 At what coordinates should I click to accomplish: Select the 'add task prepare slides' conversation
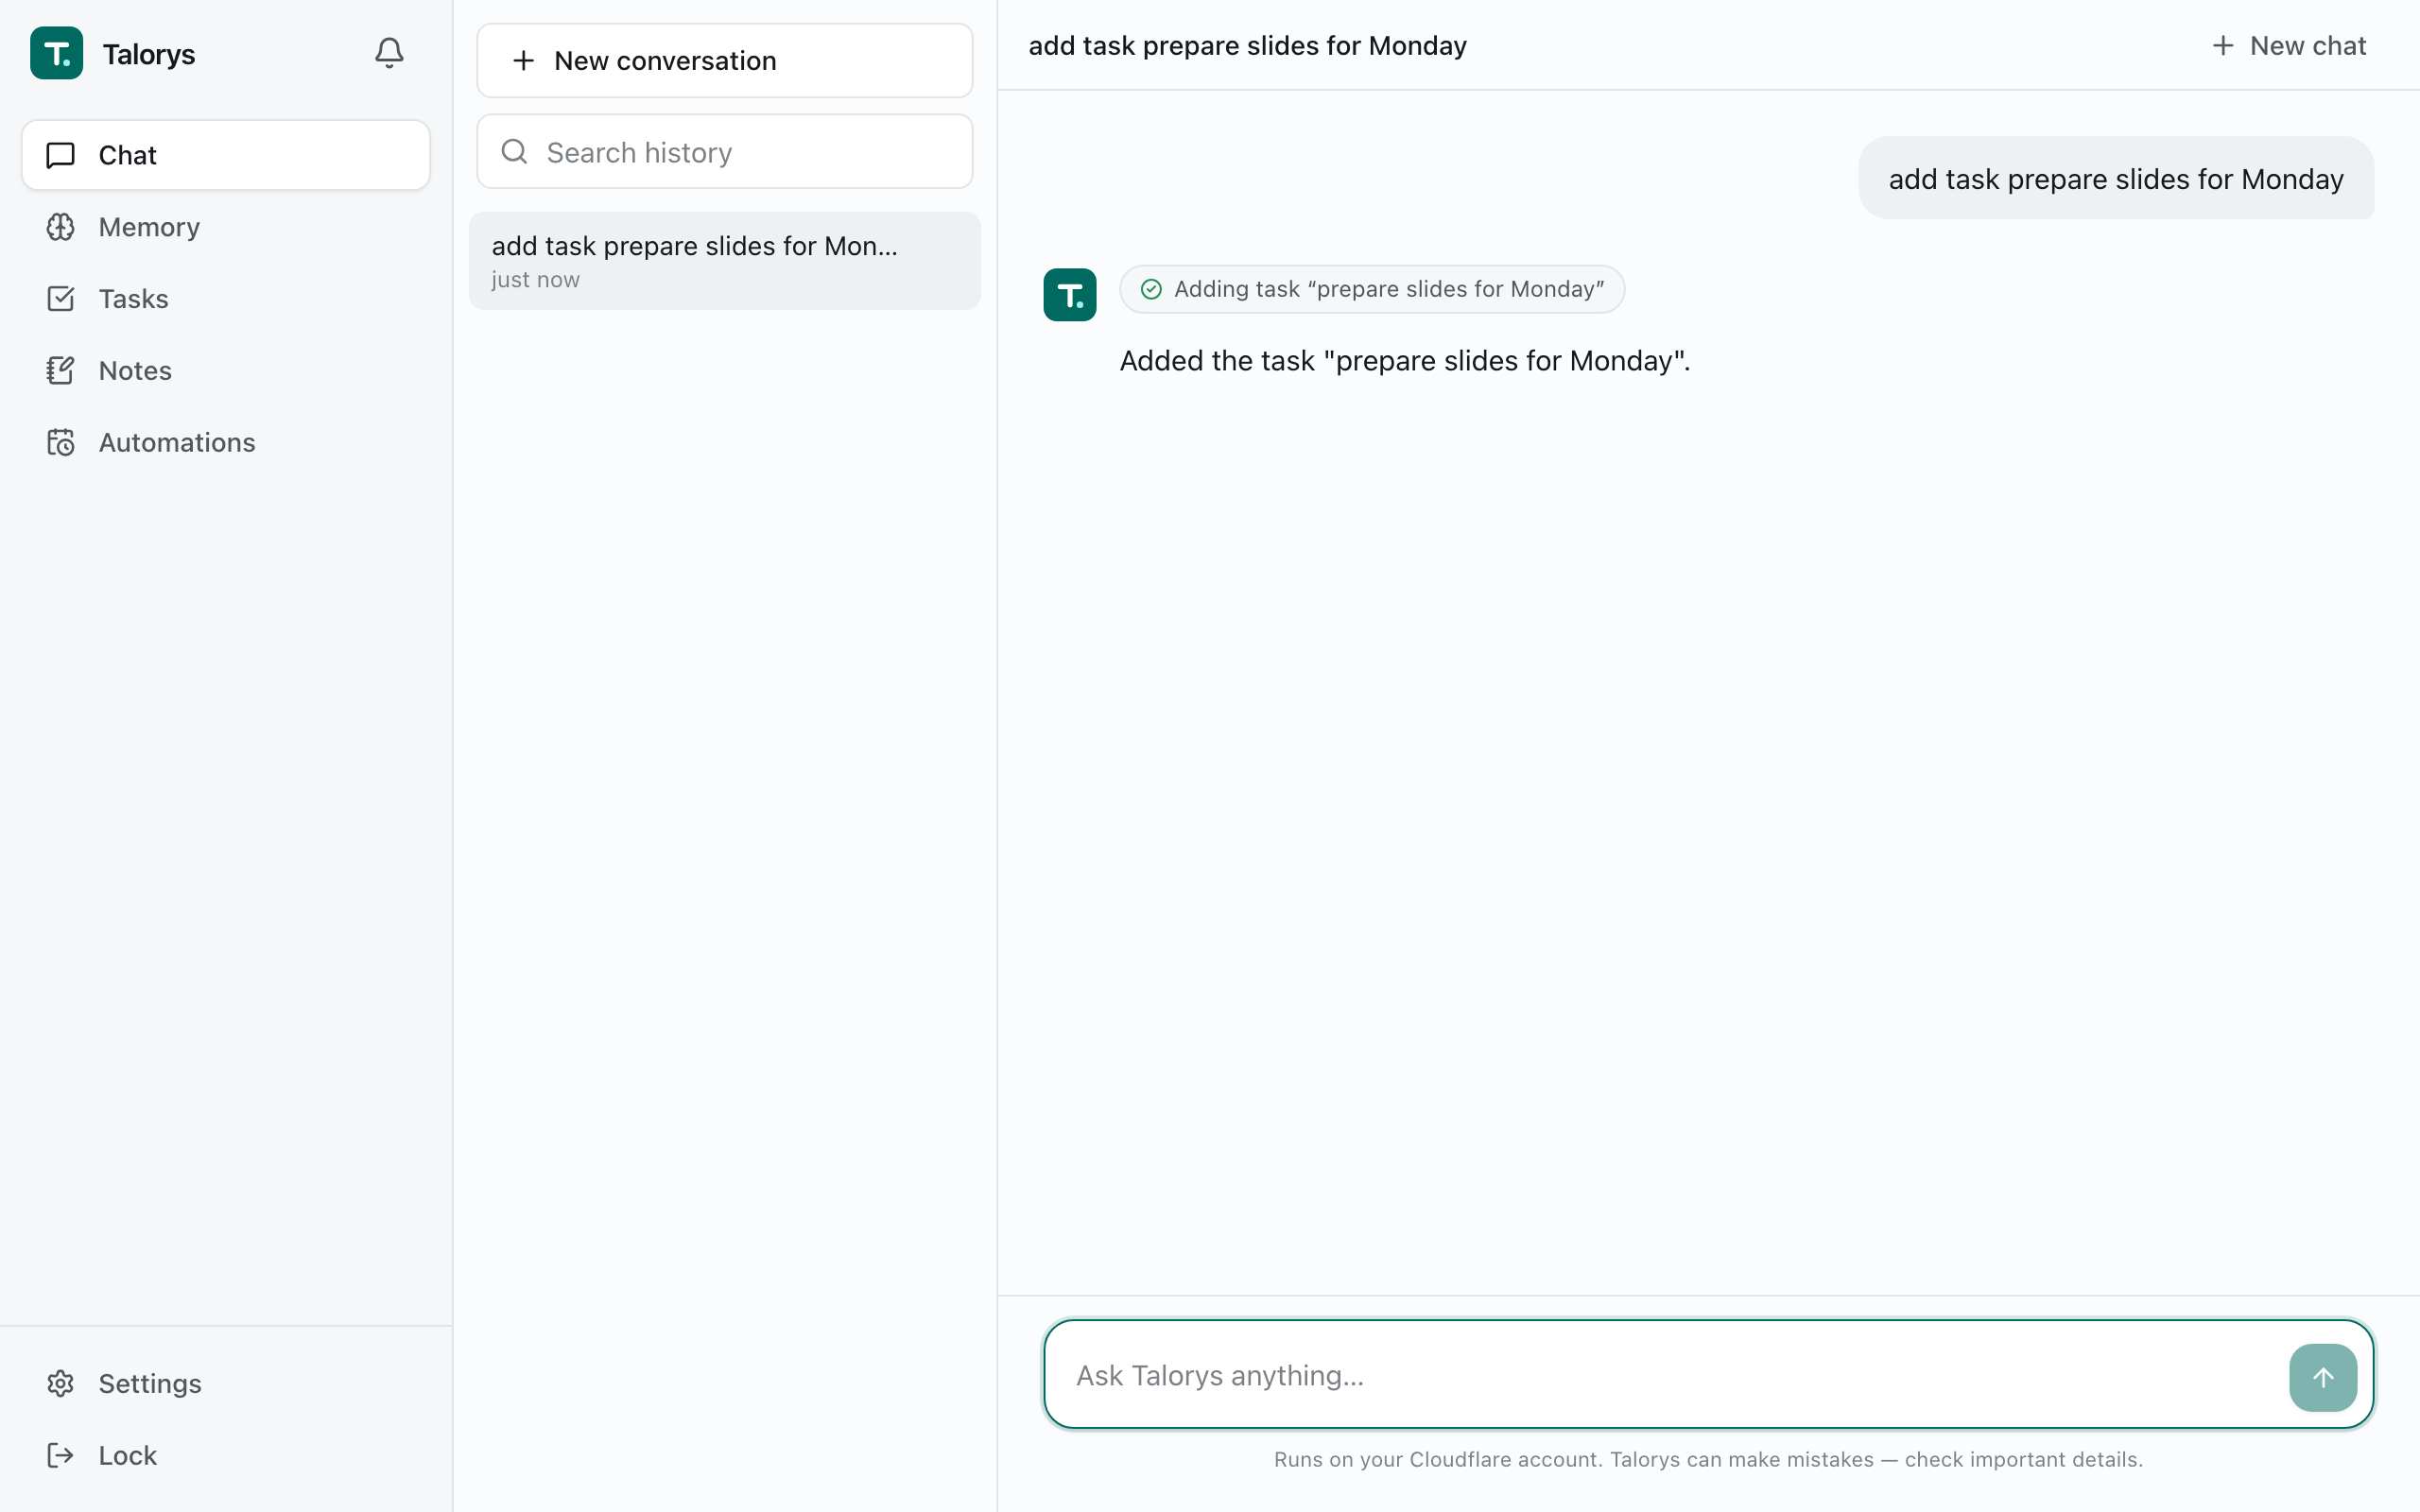point(725,261)
